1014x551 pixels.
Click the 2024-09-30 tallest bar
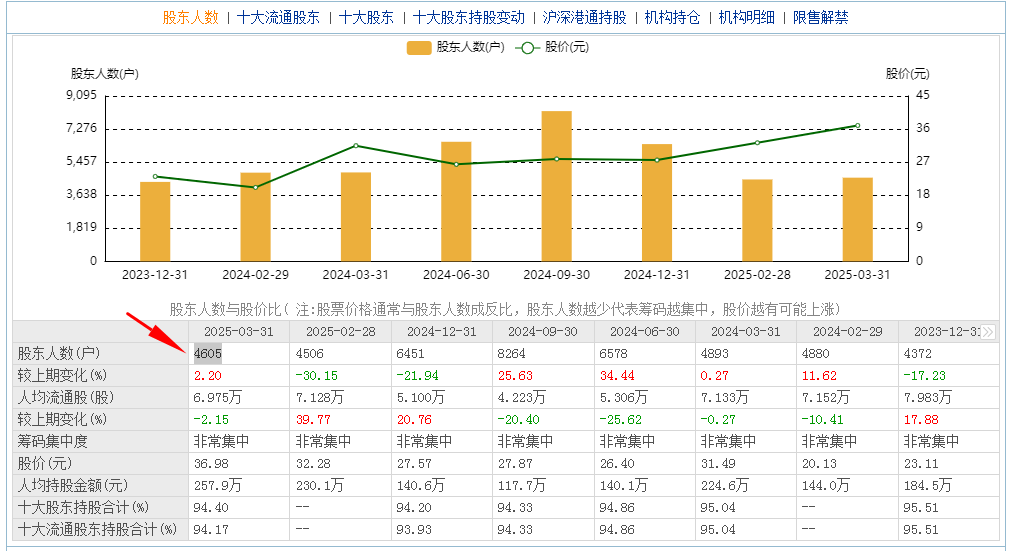point(557,186)
